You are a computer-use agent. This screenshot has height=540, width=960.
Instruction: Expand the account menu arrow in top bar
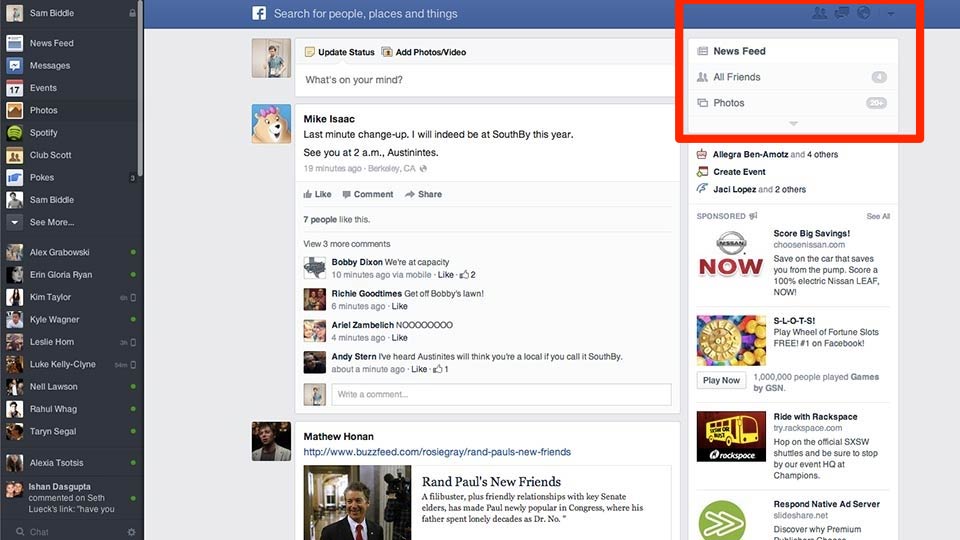click(x=890, y=14)
